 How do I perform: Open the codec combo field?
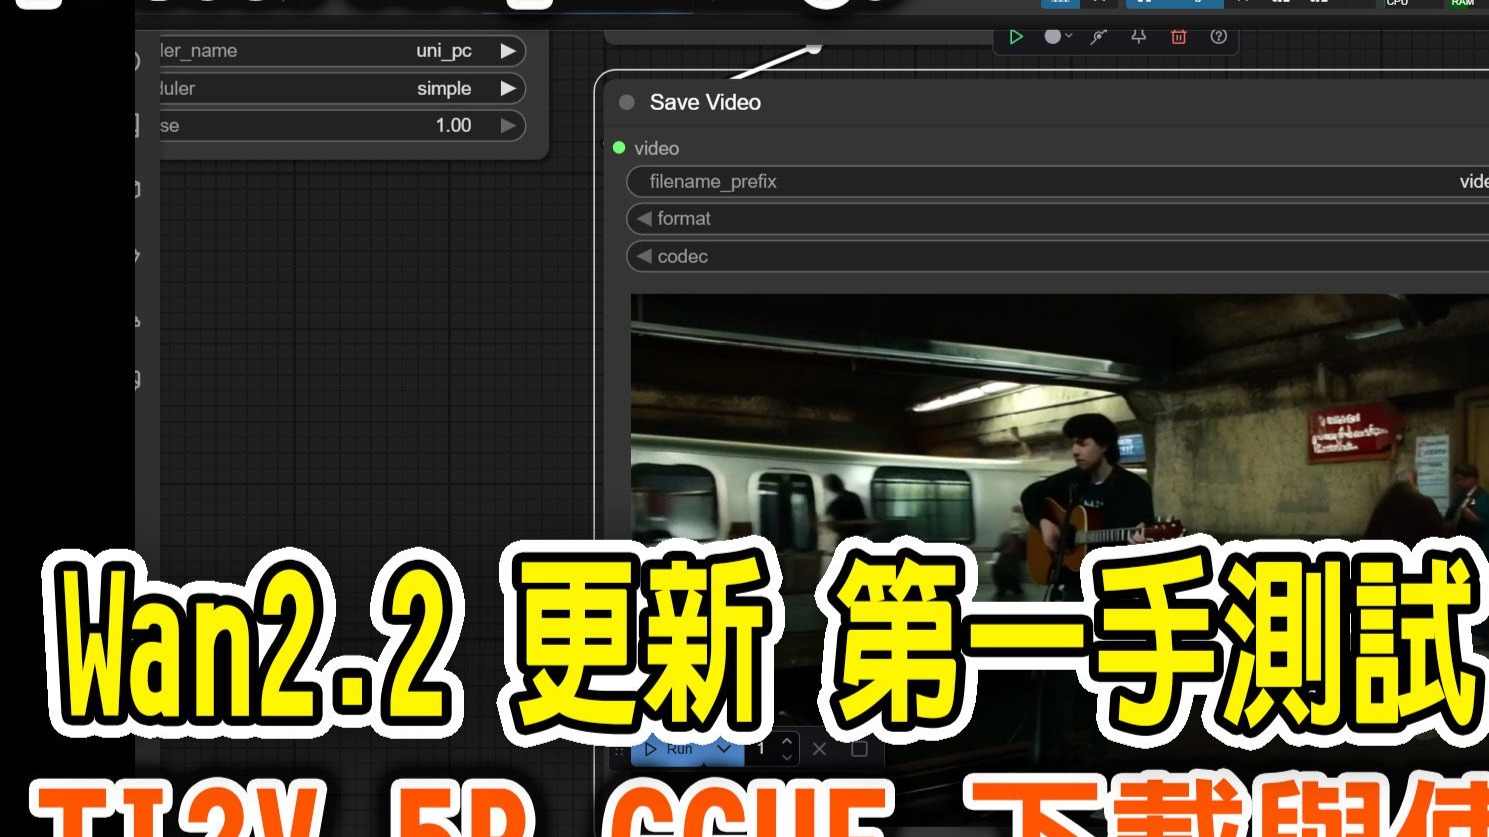(x=1057, y=256)
